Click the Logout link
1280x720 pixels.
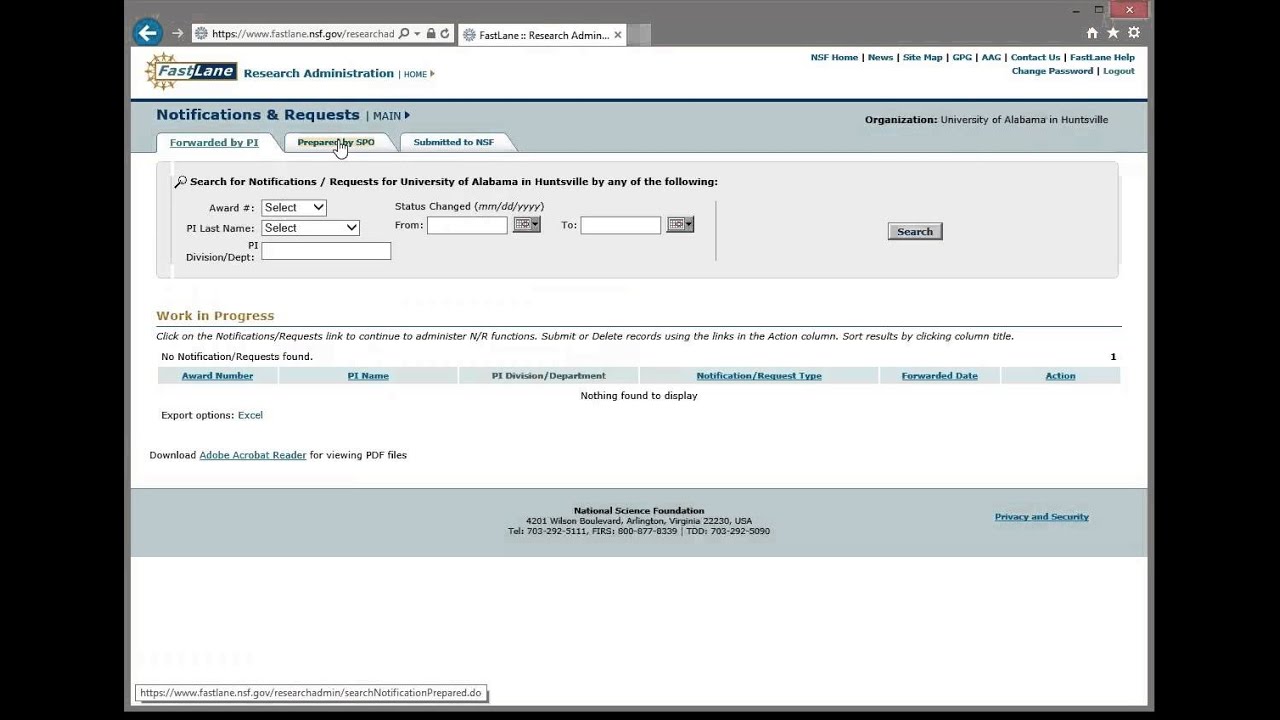(x=1119, y=71)
